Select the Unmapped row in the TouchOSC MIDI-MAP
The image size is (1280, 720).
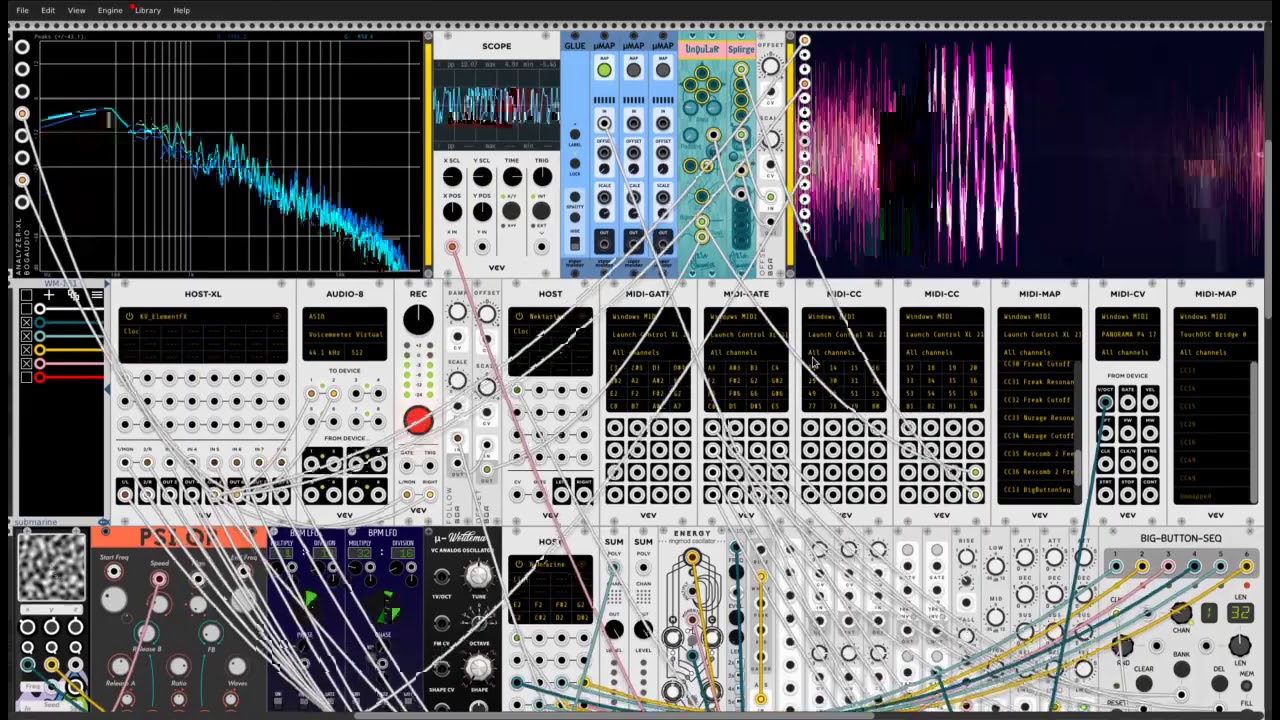pos(1213,496)
